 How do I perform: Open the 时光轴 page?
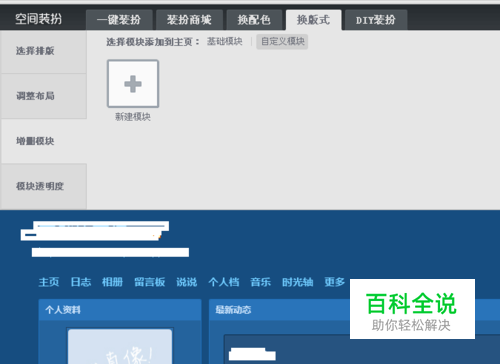click(298, 282)
